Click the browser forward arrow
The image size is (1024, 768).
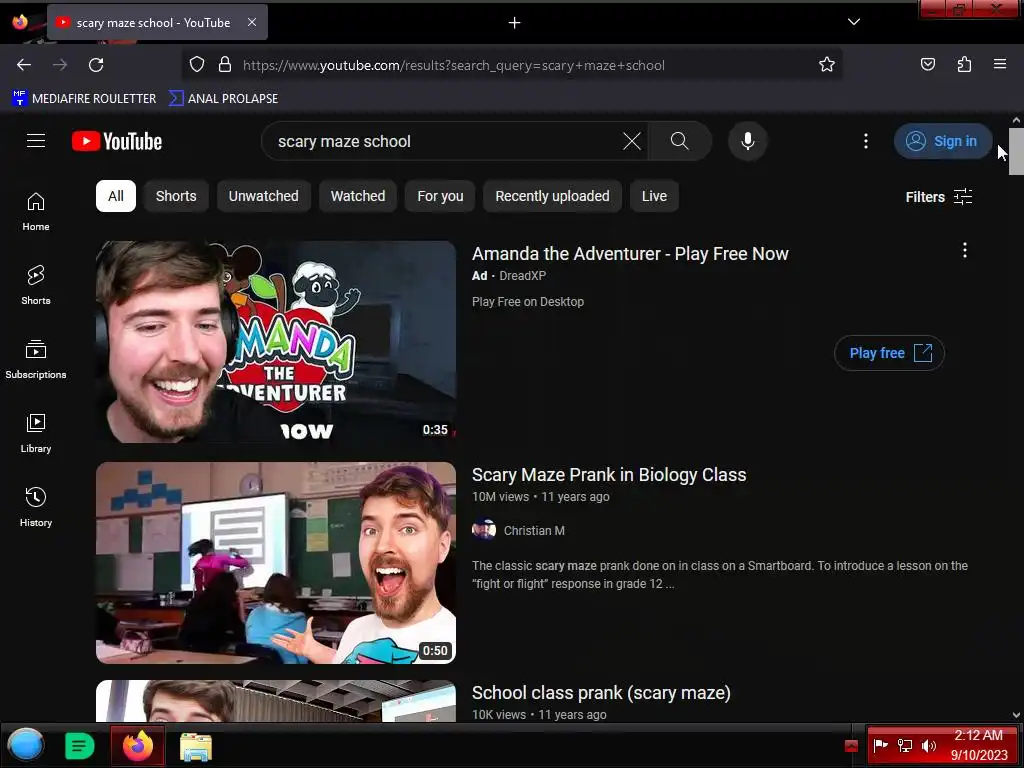[60, 65]
